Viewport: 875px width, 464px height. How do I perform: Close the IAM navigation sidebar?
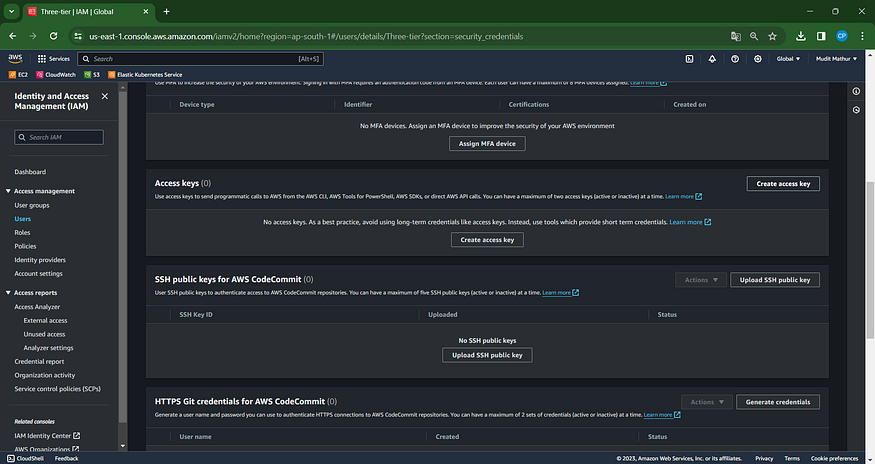[x=104, y=97]
